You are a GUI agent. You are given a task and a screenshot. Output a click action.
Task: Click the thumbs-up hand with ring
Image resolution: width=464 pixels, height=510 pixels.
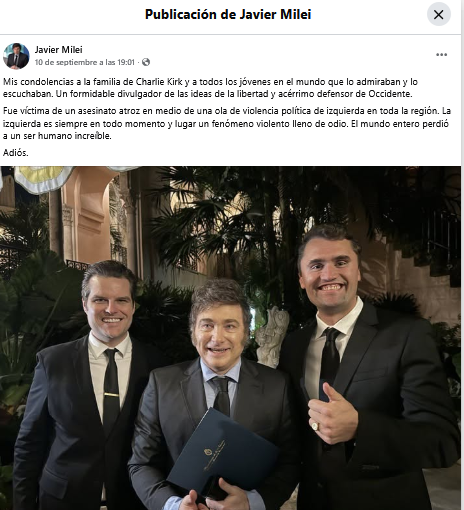point(332,415)
